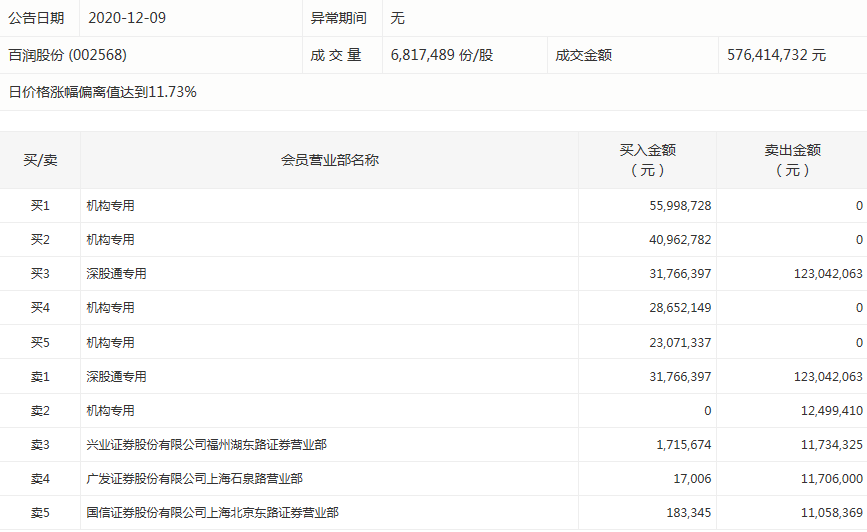Select the 买5 row label

coord(40,343)
